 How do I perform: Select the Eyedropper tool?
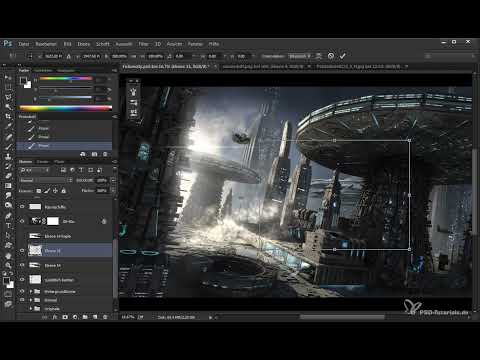tap(8, 126)
